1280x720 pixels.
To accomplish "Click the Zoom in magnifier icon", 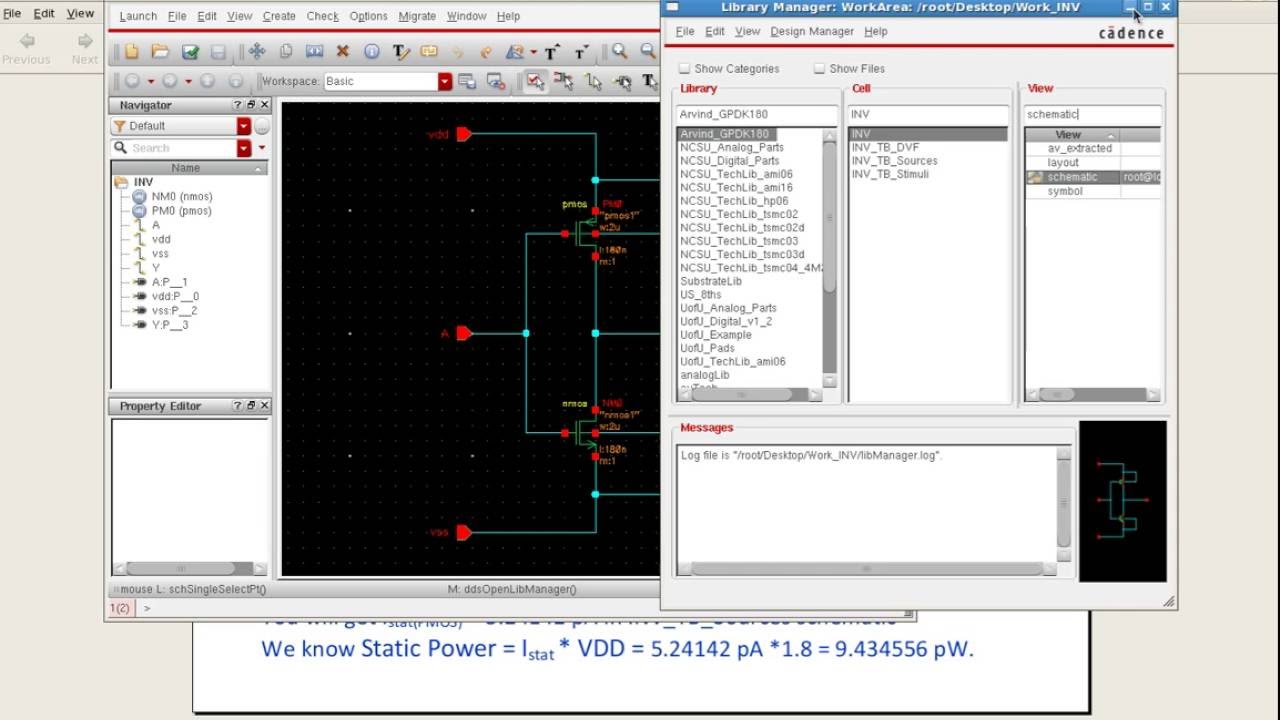I will click(x=620, y=52).
